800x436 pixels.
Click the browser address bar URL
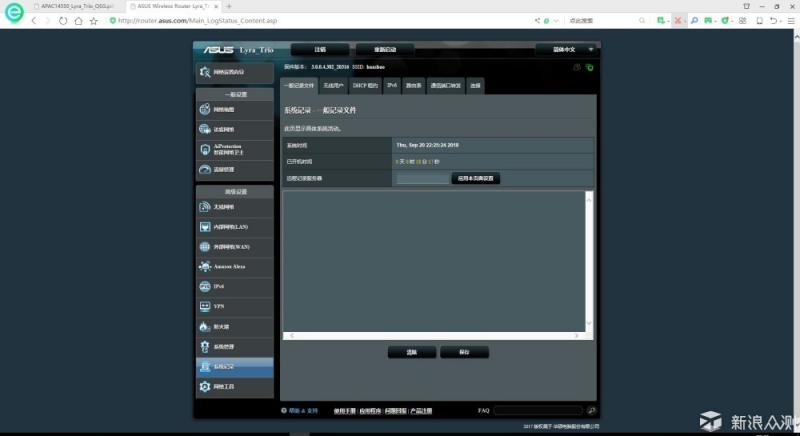(x=197, y=21)
